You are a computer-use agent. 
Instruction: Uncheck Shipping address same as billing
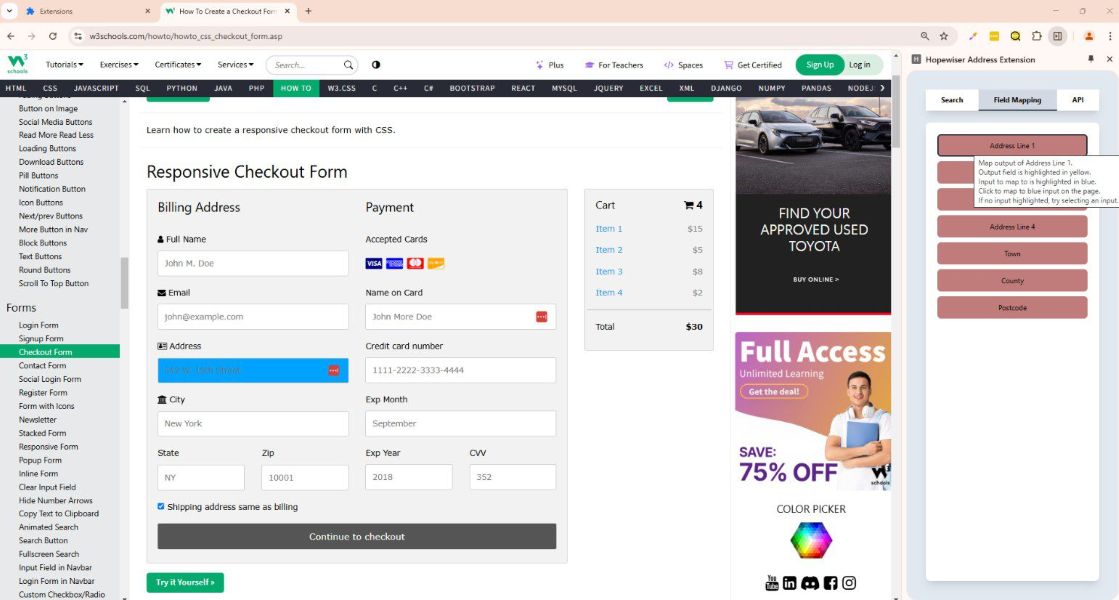161,507
